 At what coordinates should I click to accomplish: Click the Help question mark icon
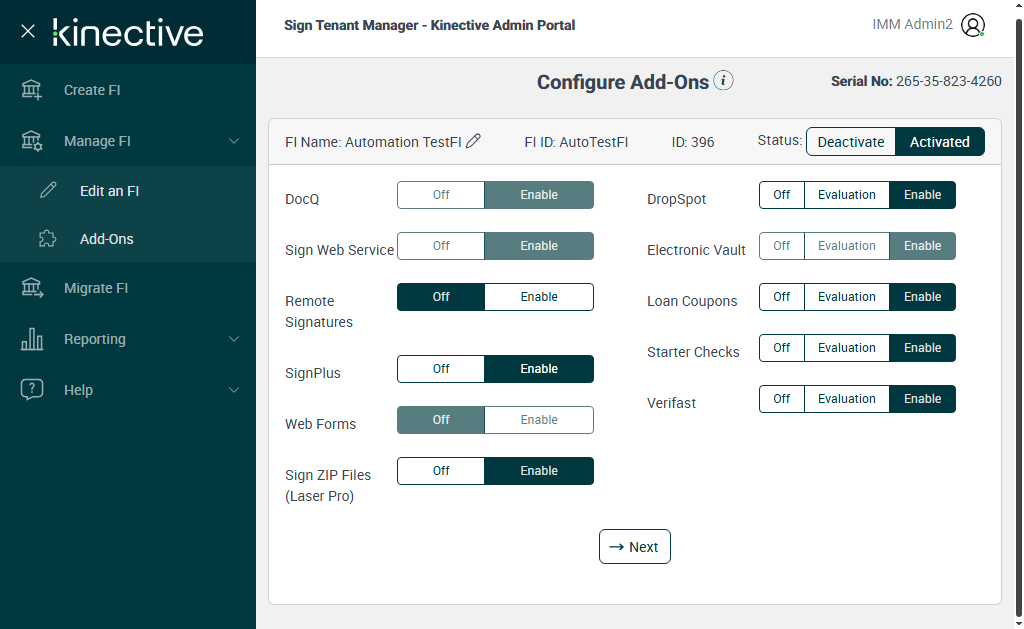31,389
